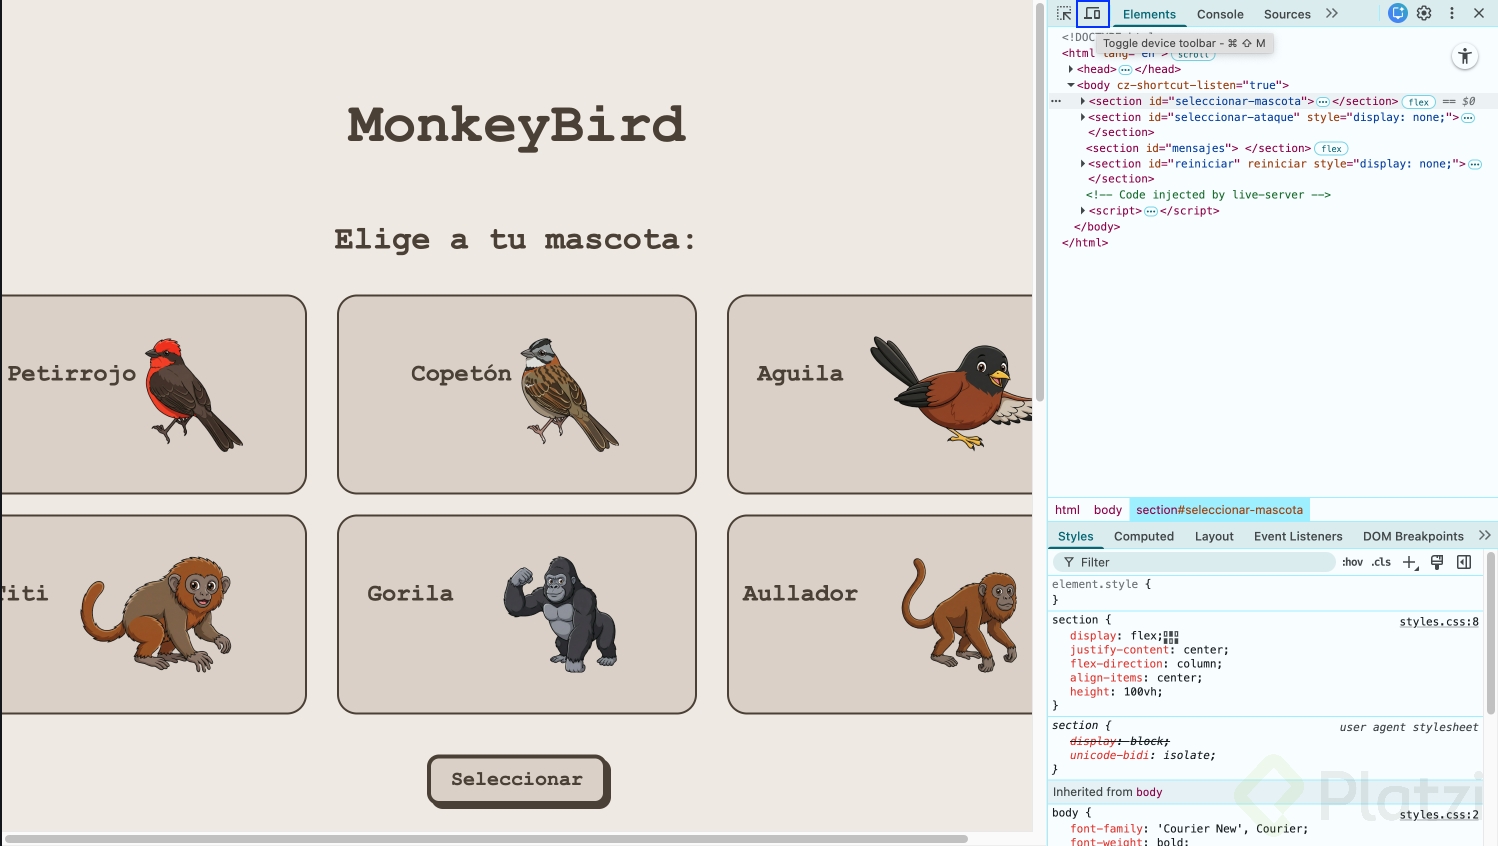Choose the Aguila pet card
This screenshot has width=1498, height=846.
click(880, 394)
